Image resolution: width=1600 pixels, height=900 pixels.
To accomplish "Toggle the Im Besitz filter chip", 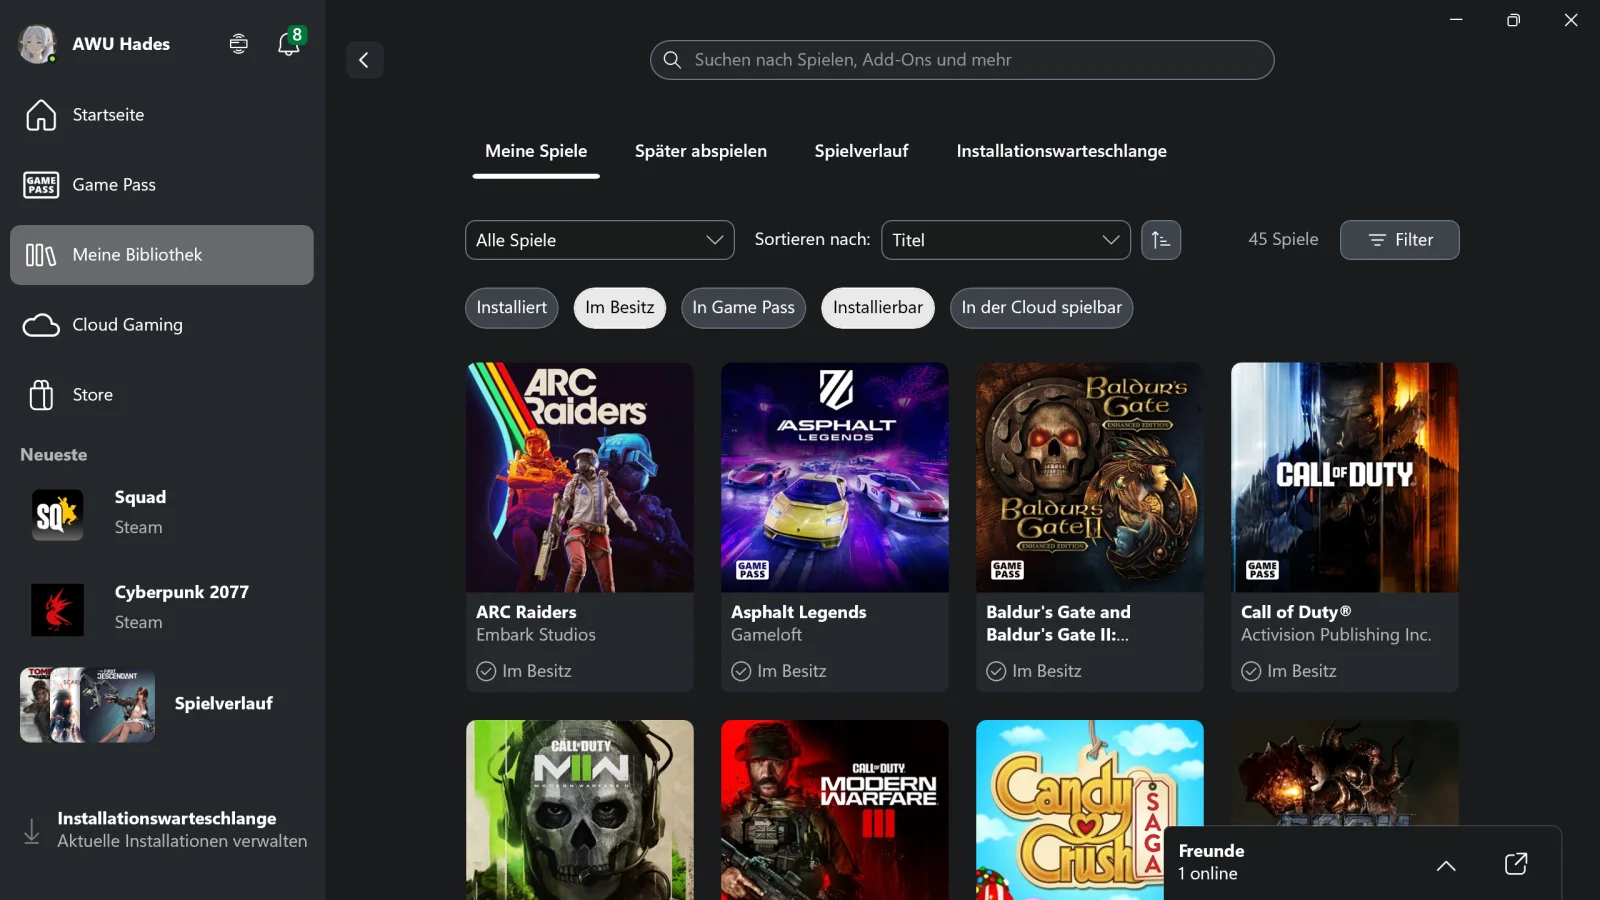I will click(620, 308).
